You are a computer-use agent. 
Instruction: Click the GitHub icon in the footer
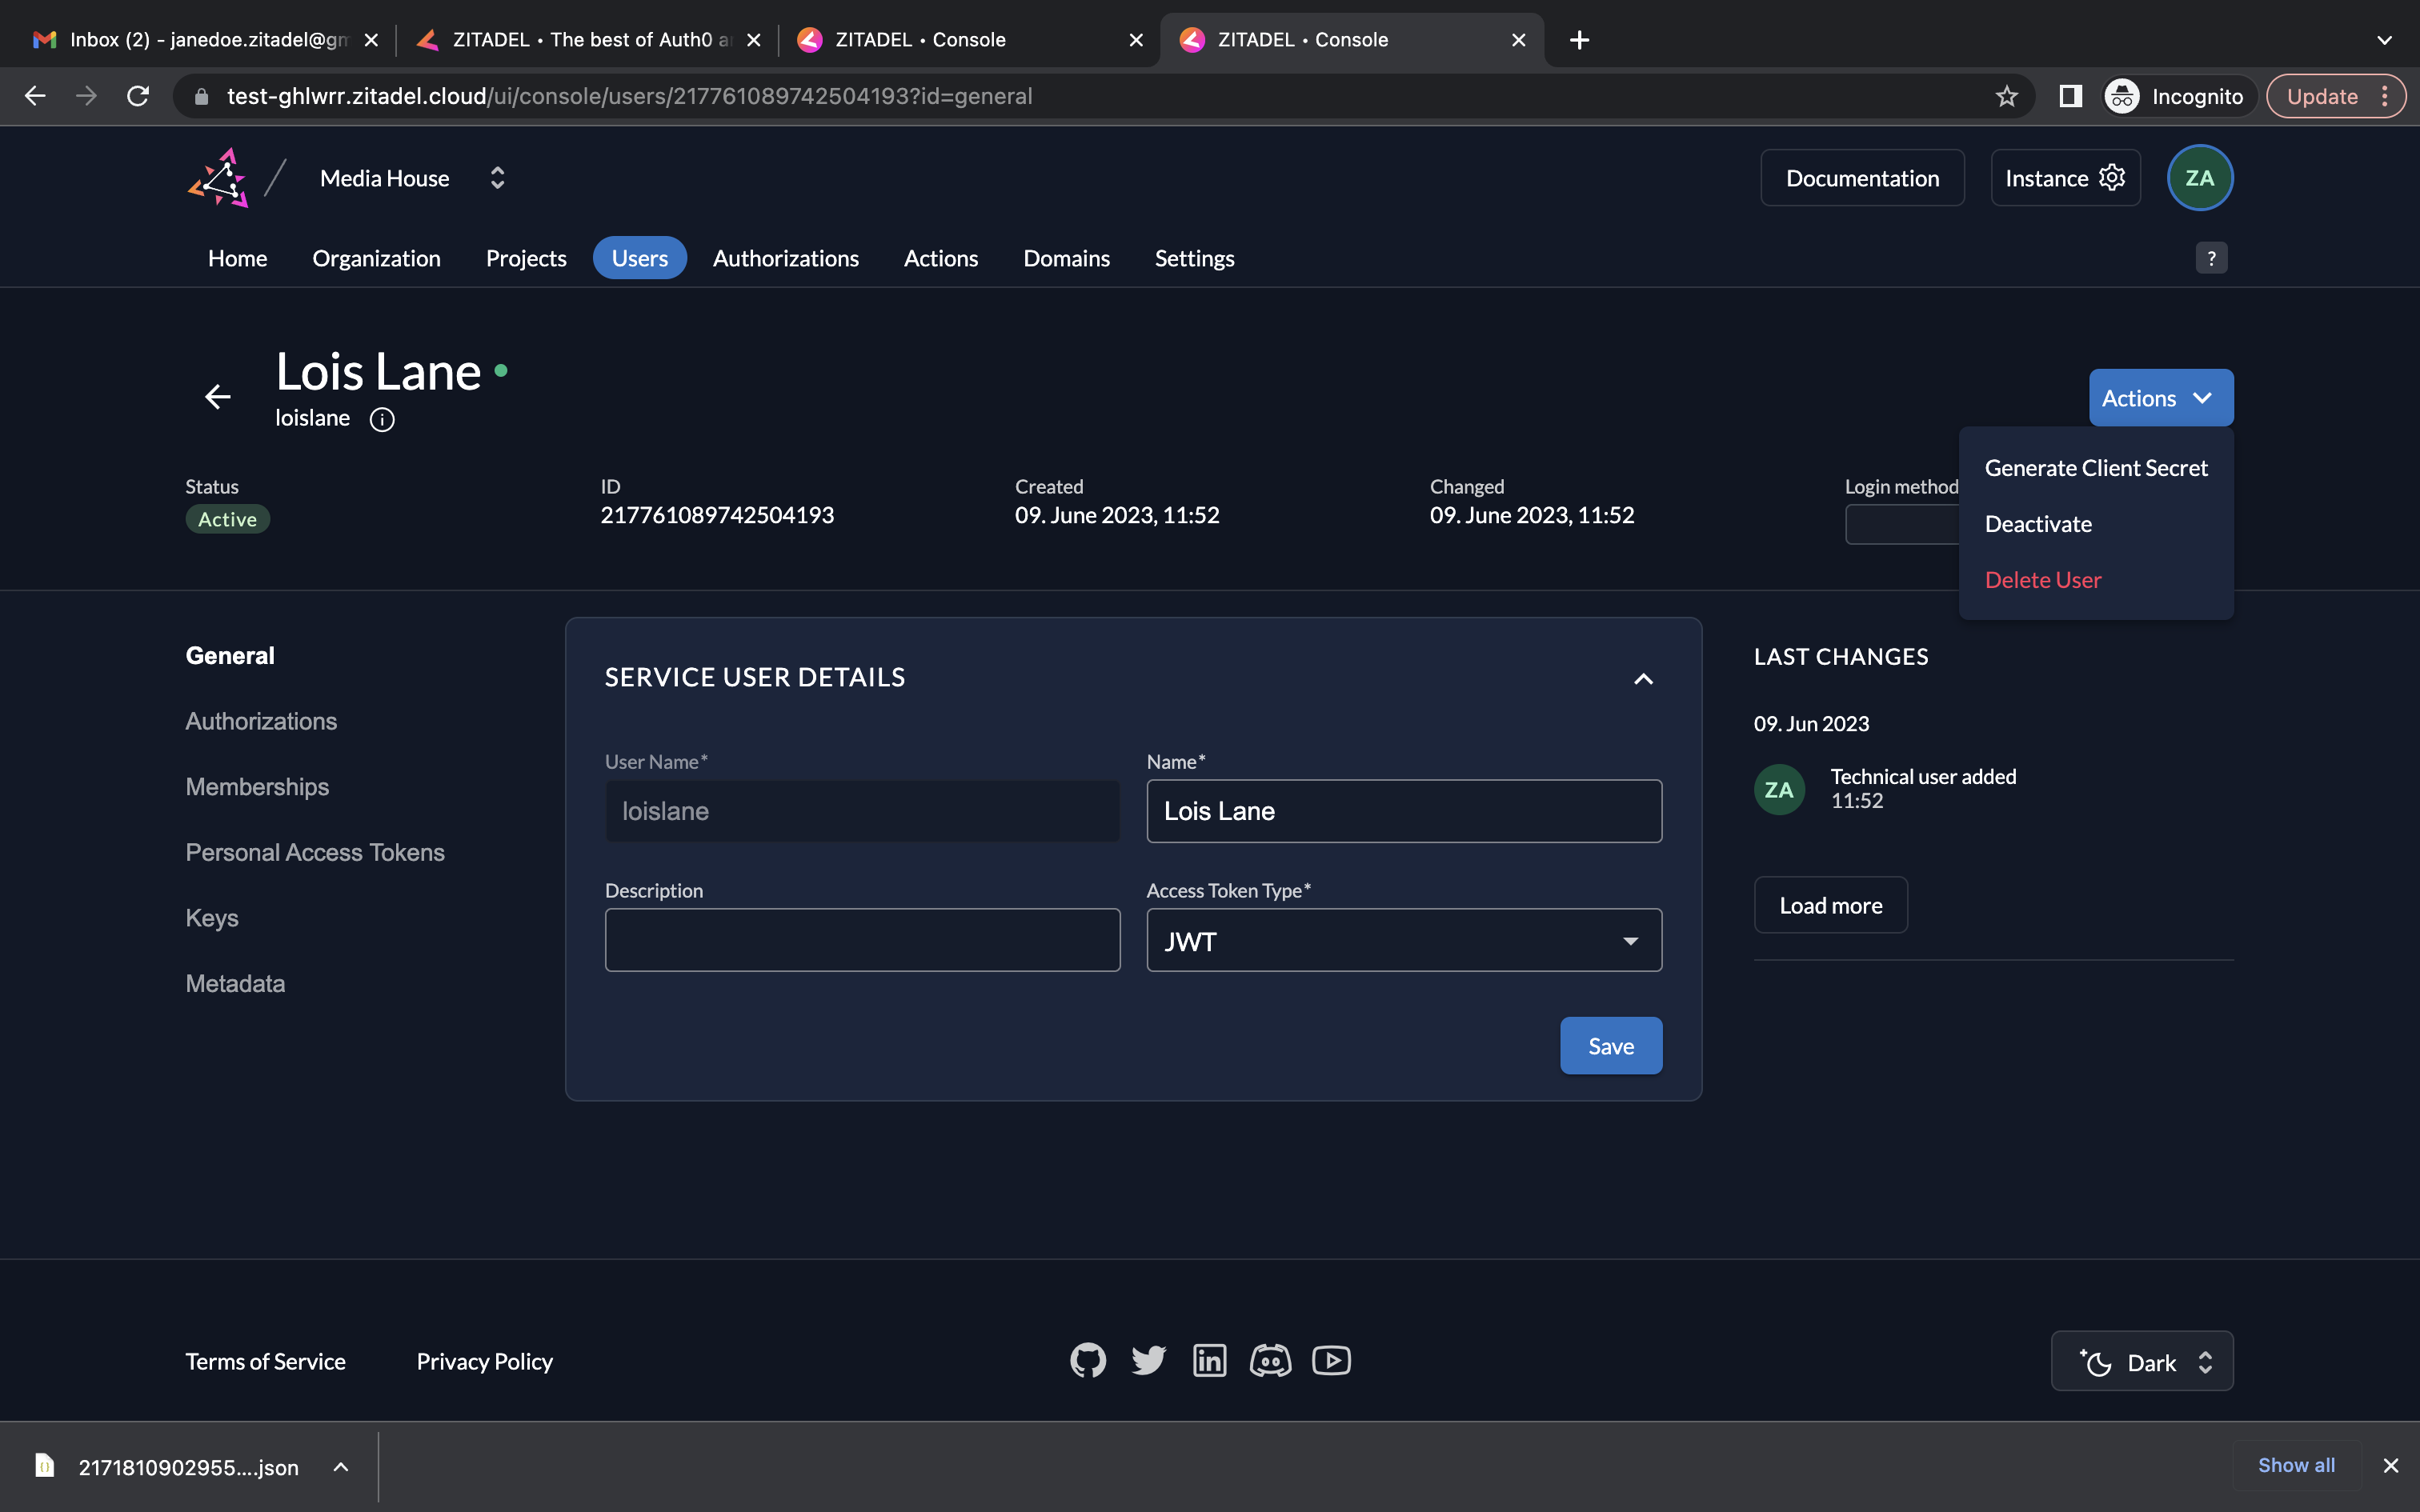coord(1085,1361)
